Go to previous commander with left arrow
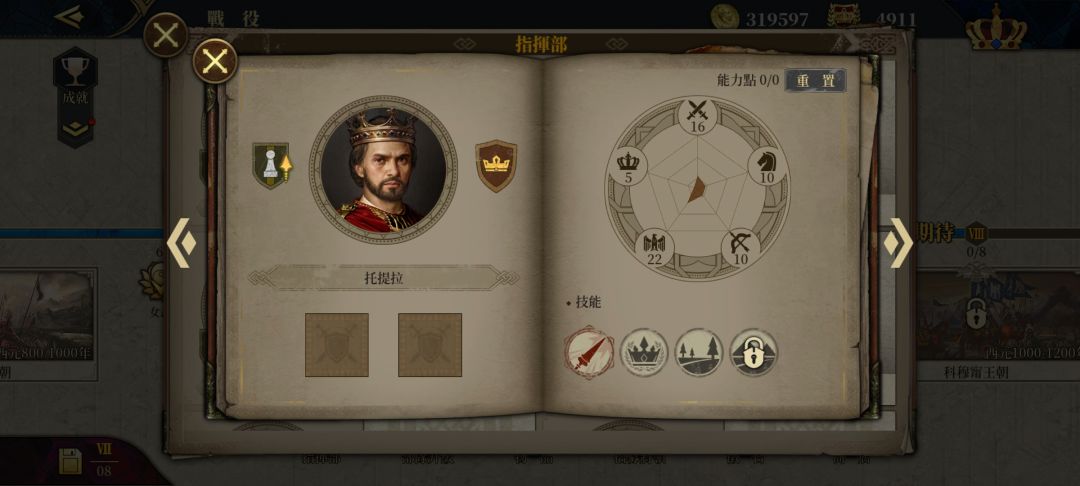This screenshot has width=1080, height=486. [182, 243]
